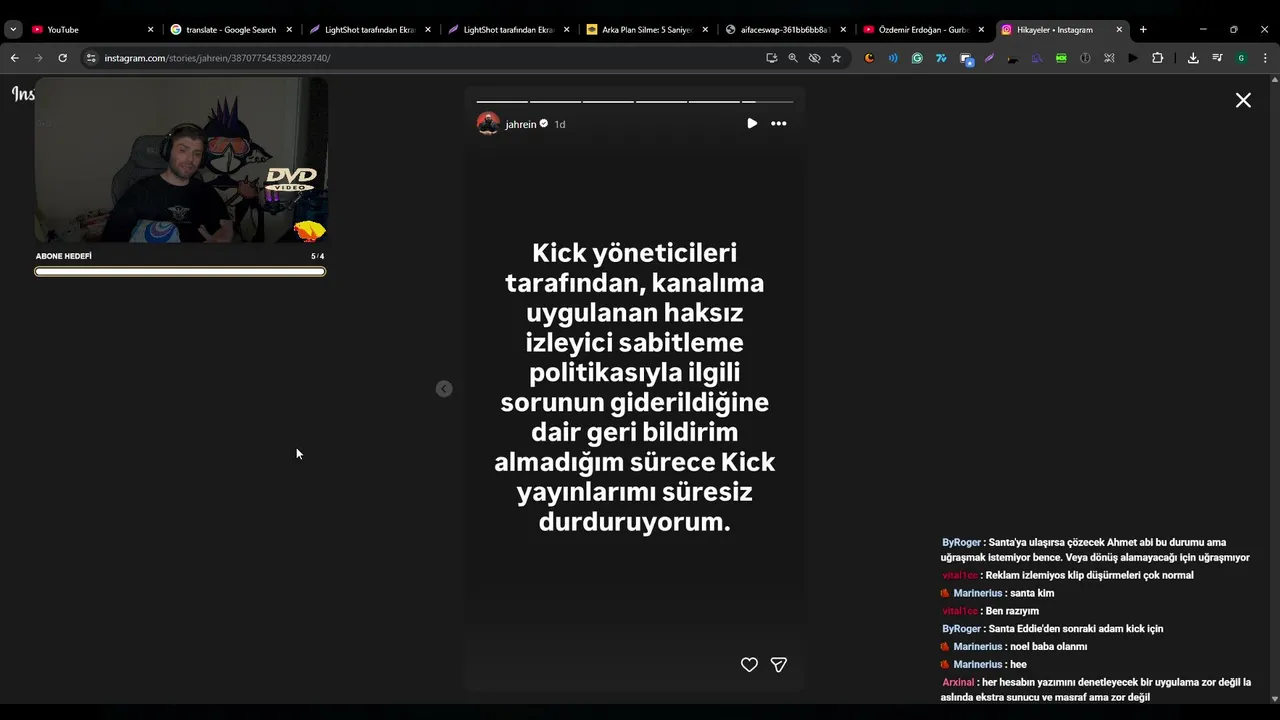Open the jahrein username link

521,124
